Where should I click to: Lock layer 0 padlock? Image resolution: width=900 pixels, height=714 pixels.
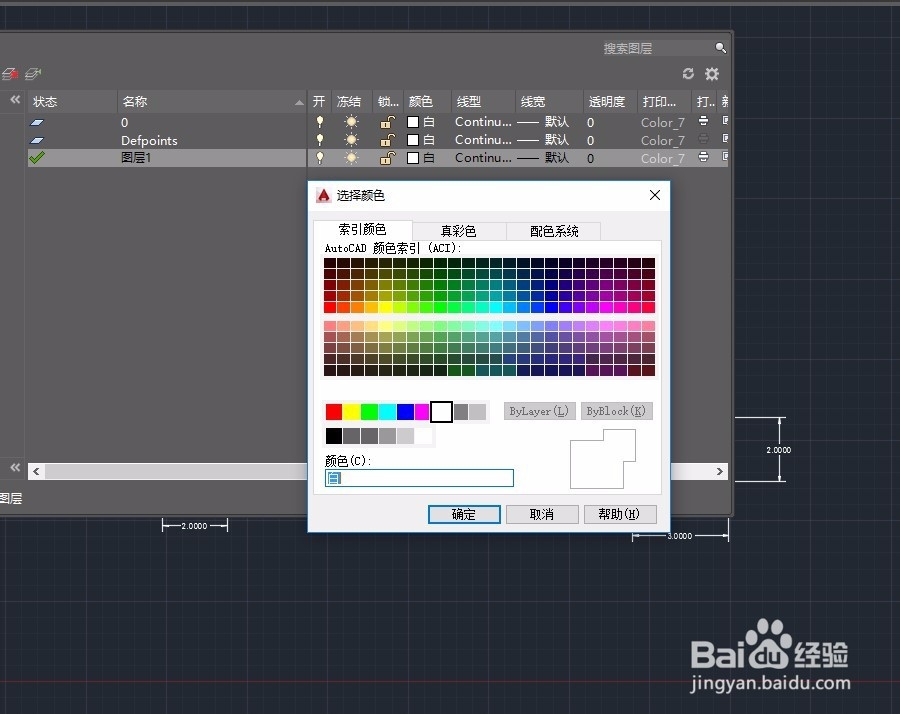coord(387,122)
